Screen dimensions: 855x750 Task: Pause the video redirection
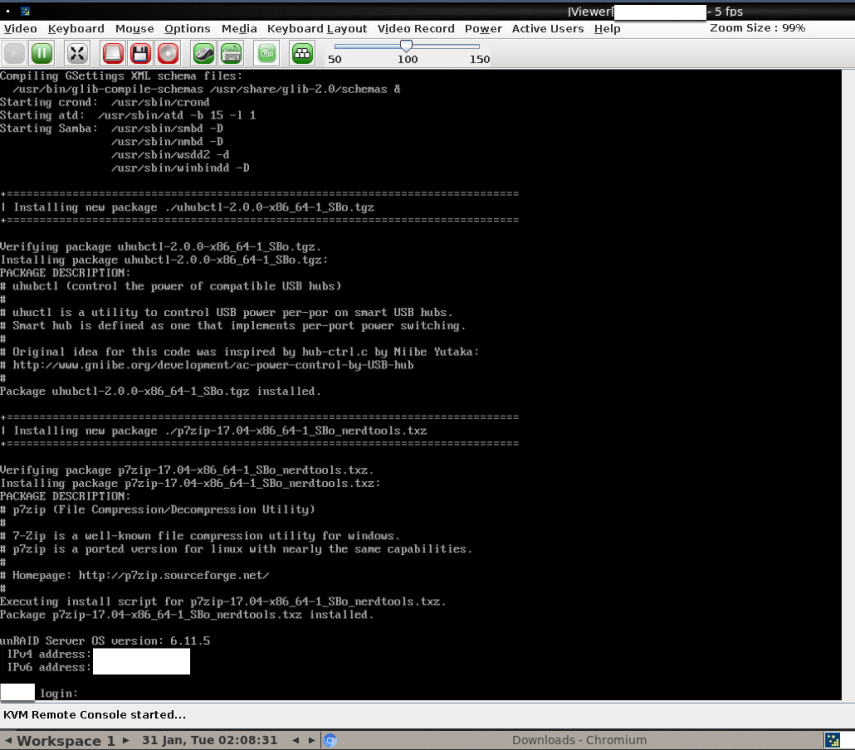coord(42,53)
